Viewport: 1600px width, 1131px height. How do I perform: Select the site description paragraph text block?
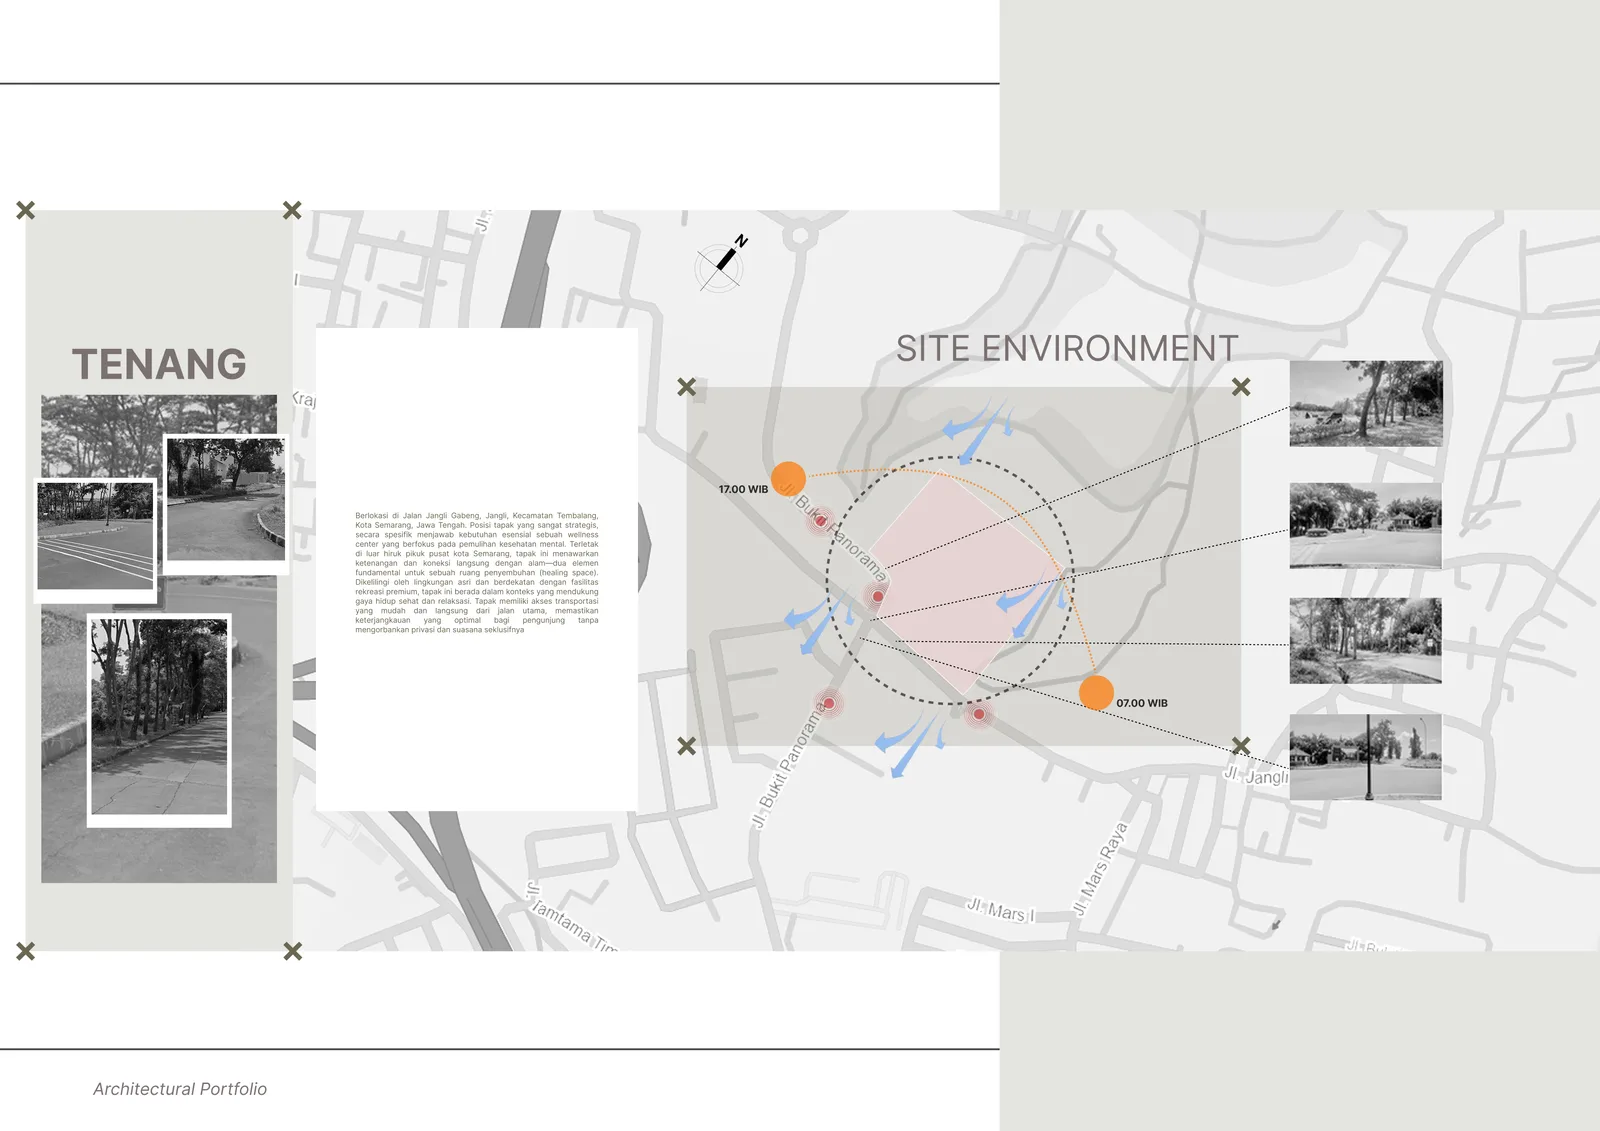tap(477, 573)
